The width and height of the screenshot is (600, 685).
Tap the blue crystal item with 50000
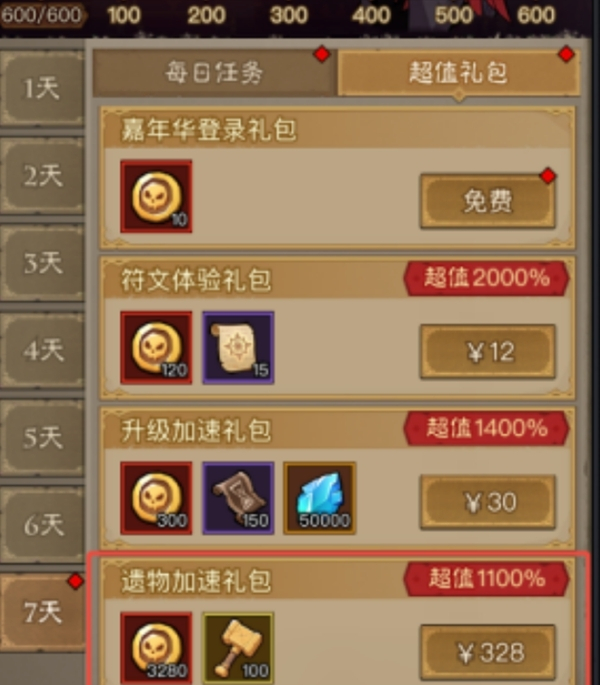(x=319, y=498)
